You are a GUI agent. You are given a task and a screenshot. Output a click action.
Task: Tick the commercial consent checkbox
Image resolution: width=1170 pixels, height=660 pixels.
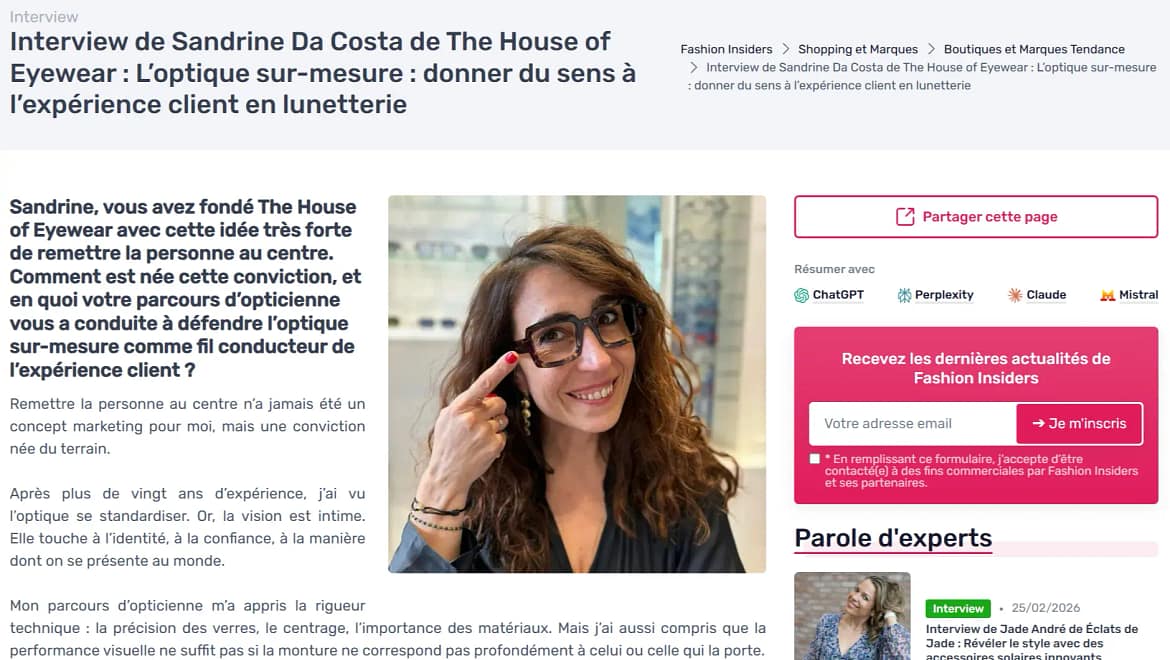tap(815, 459)
